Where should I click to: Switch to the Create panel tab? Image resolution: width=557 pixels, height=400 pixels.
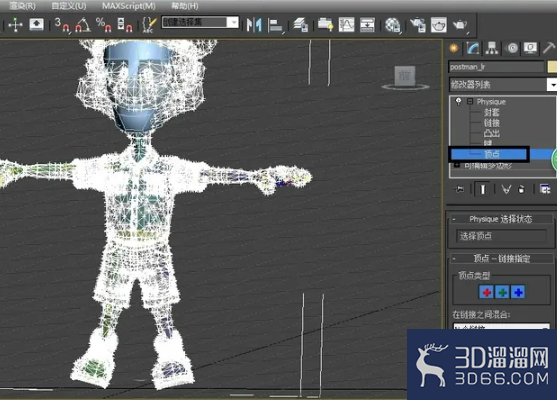coord(454,48)
